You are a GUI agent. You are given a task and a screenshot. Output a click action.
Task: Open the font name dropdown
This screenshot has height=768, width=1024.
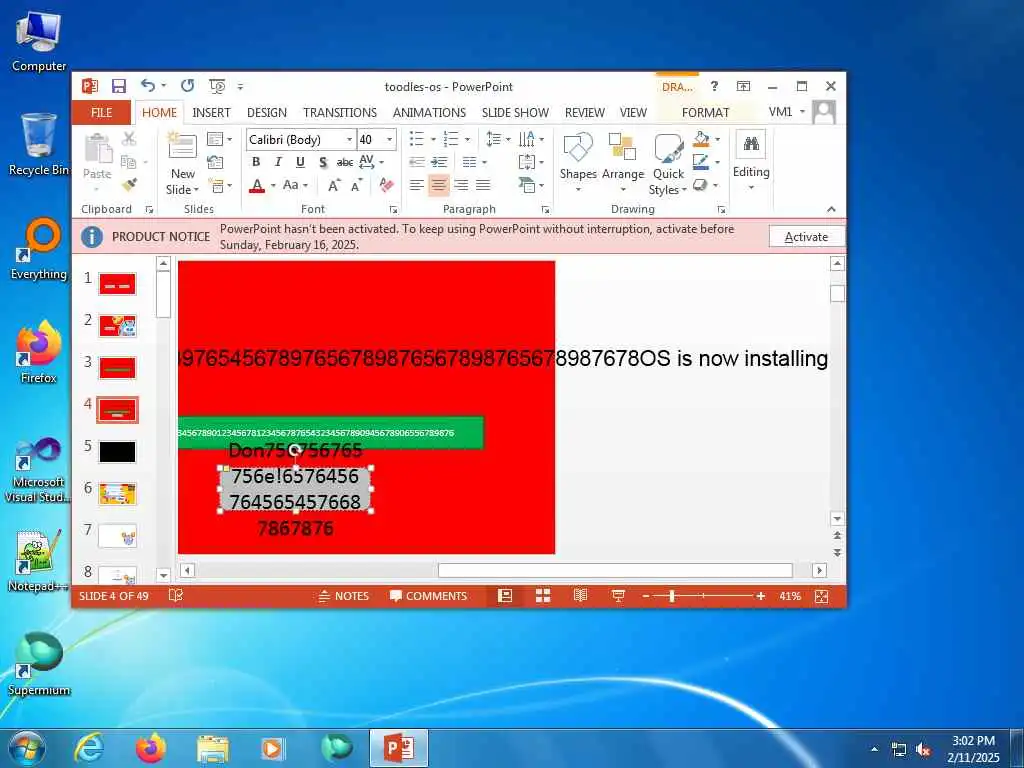click(x=349, y=139)
